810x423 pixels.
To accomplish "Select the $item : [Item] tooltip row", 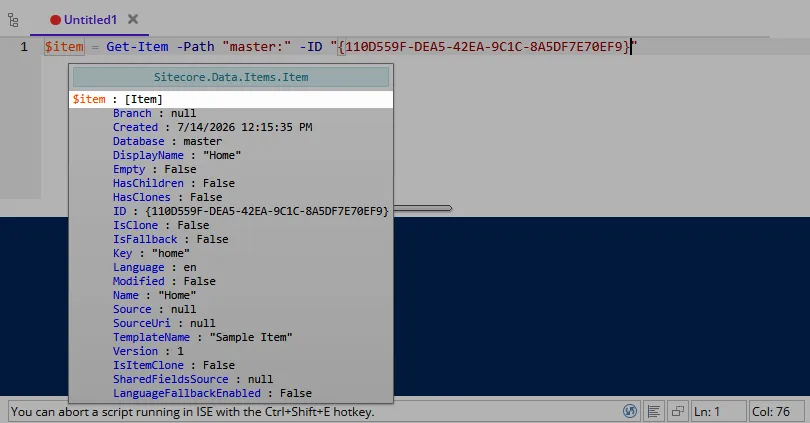I will click(x=231, y=99).
